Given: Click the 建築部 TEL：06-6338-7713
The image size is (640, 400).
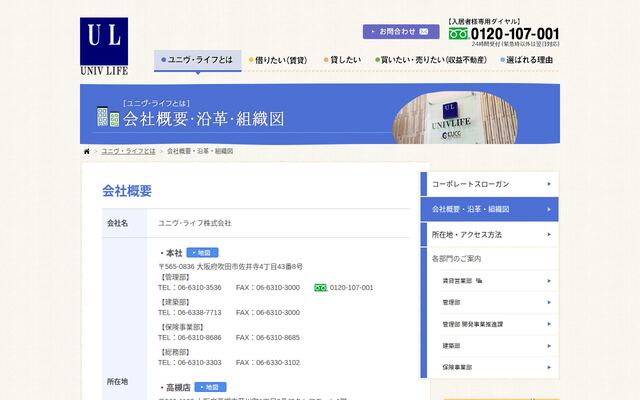Looking at the screenshot, I should pyautogui.click(x=190, y=313).
